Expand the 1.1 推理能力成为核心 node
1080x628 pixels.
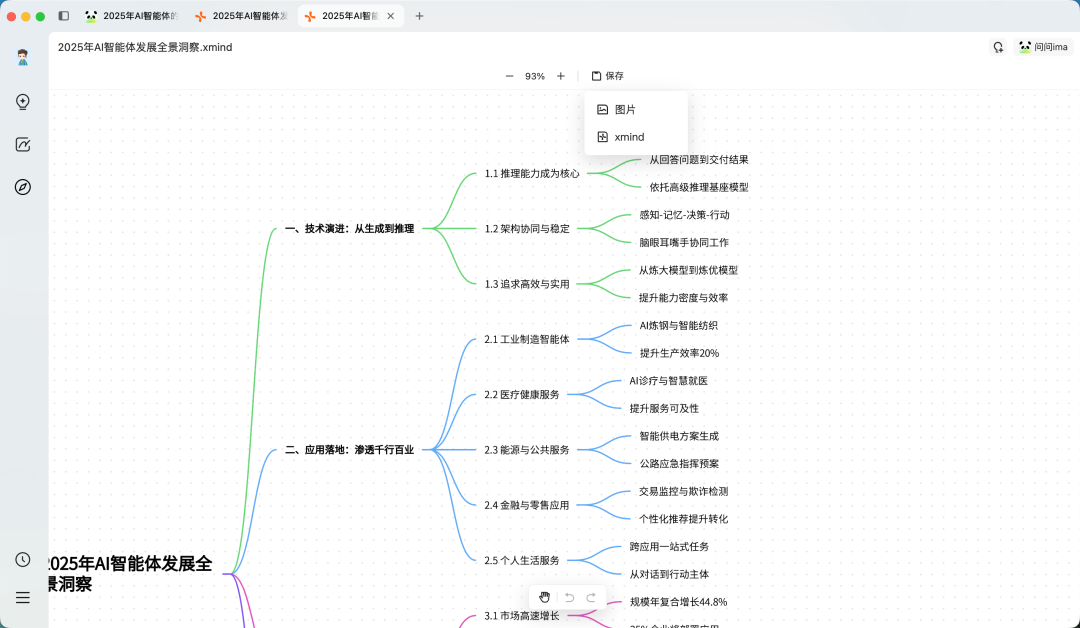click(600, 173)
